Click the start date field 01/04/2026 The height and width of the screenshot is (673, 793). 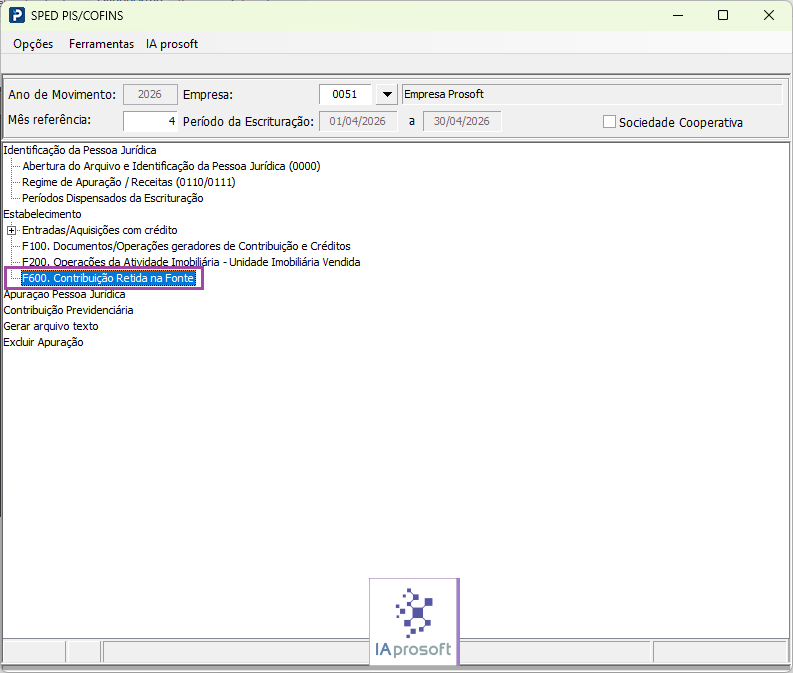358,121
